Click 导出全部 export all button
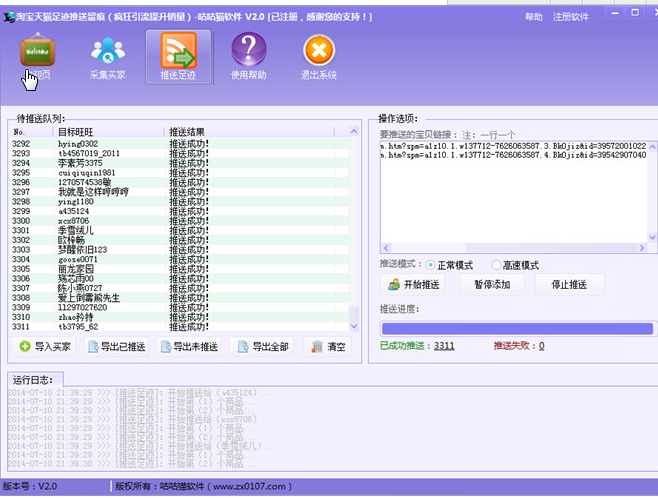 pos(261,347)
